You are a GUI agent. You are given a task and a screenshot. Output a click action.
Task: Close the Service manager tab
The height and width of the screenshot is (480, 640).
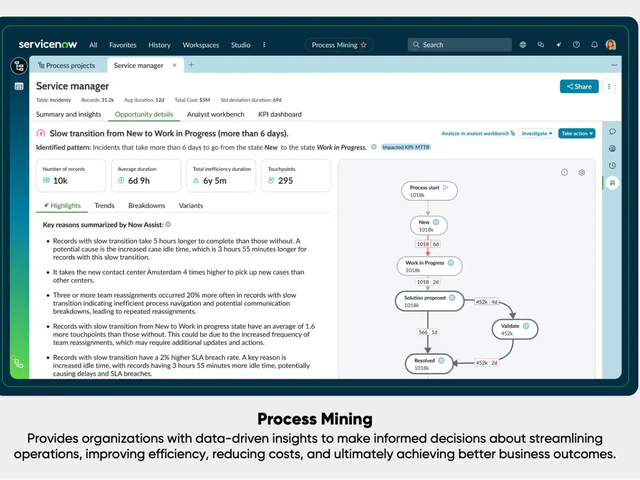click(x=175, y=65)
